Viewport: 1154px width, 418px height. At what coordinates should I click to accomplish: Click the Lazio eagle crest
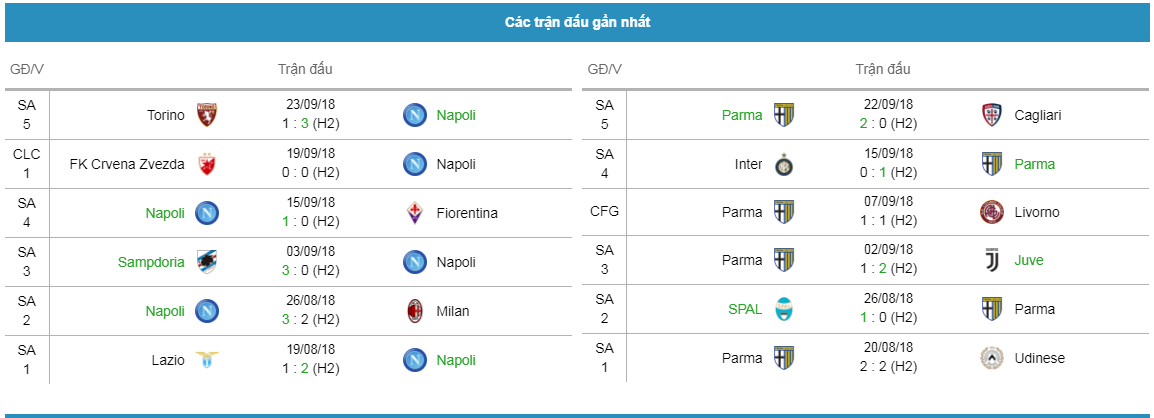coord(207,360)
